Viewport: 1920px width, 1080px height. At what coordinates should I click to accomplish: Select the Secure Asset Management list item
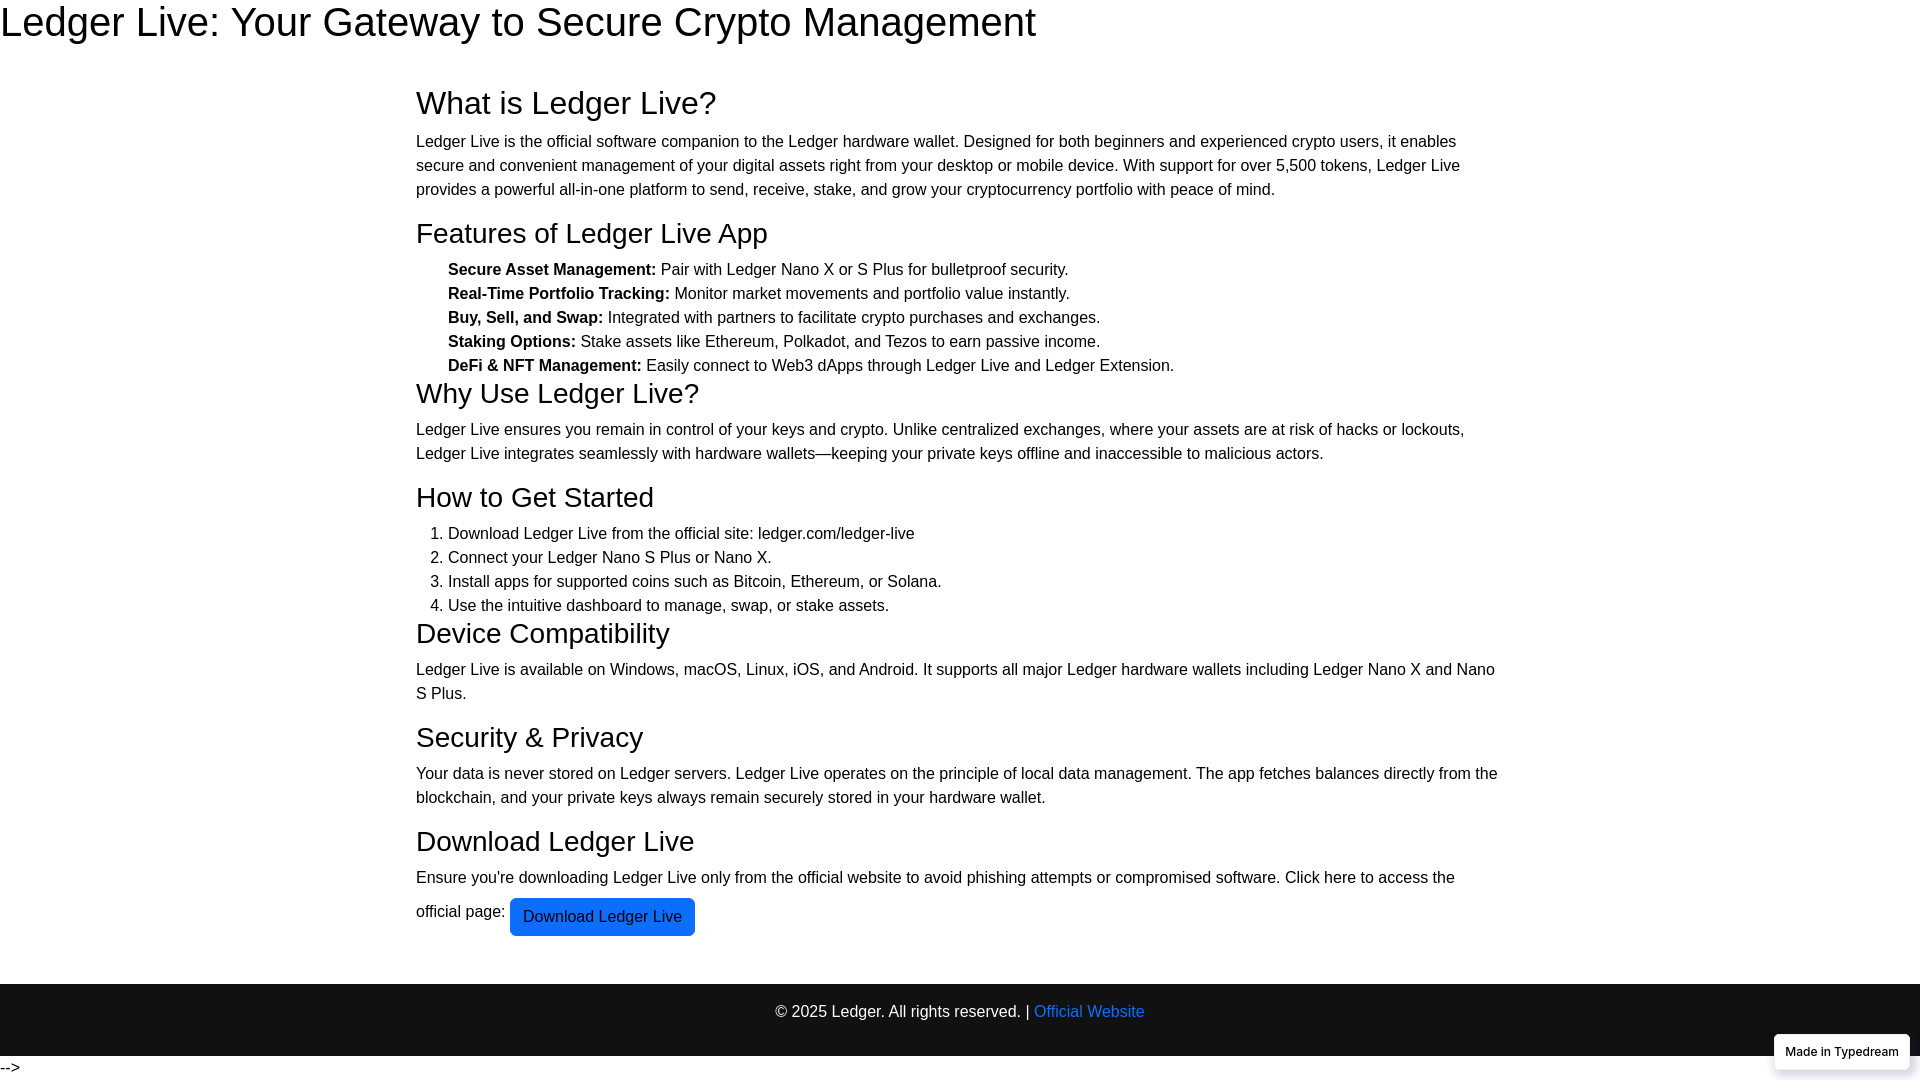click(x=758, y=270)
